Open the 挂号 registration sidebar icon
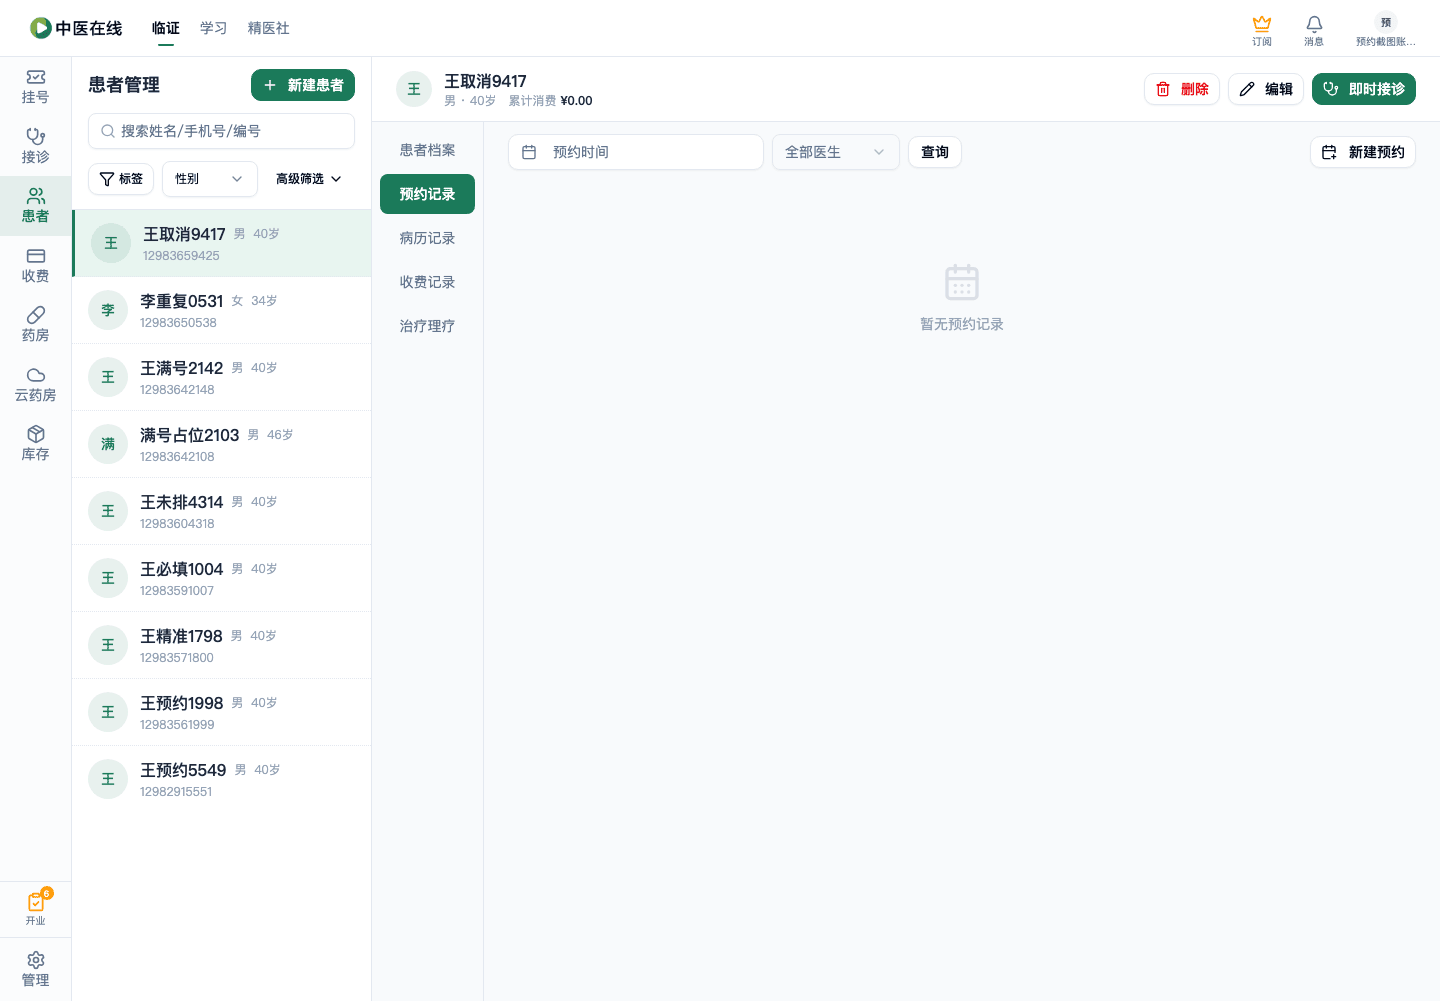 (35, 87)
